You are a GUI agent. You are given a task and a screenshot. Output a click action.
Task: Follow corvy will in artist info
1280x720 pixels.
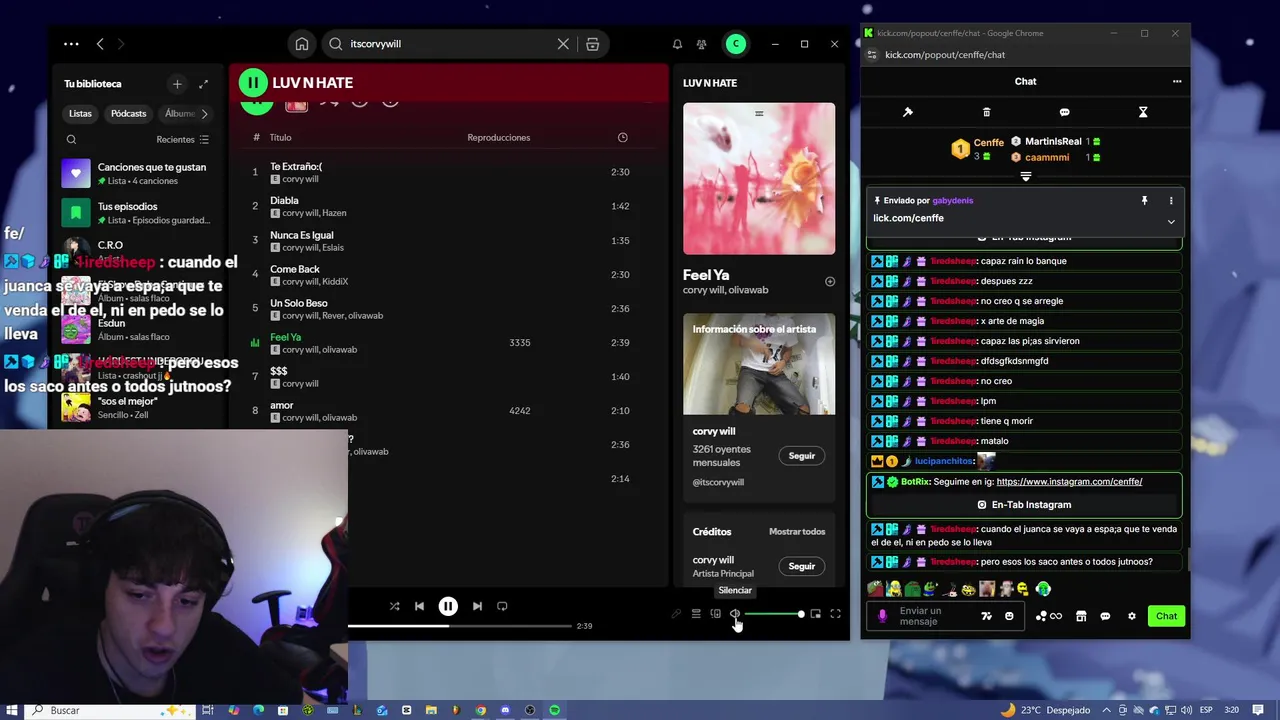tap(801, 456)
